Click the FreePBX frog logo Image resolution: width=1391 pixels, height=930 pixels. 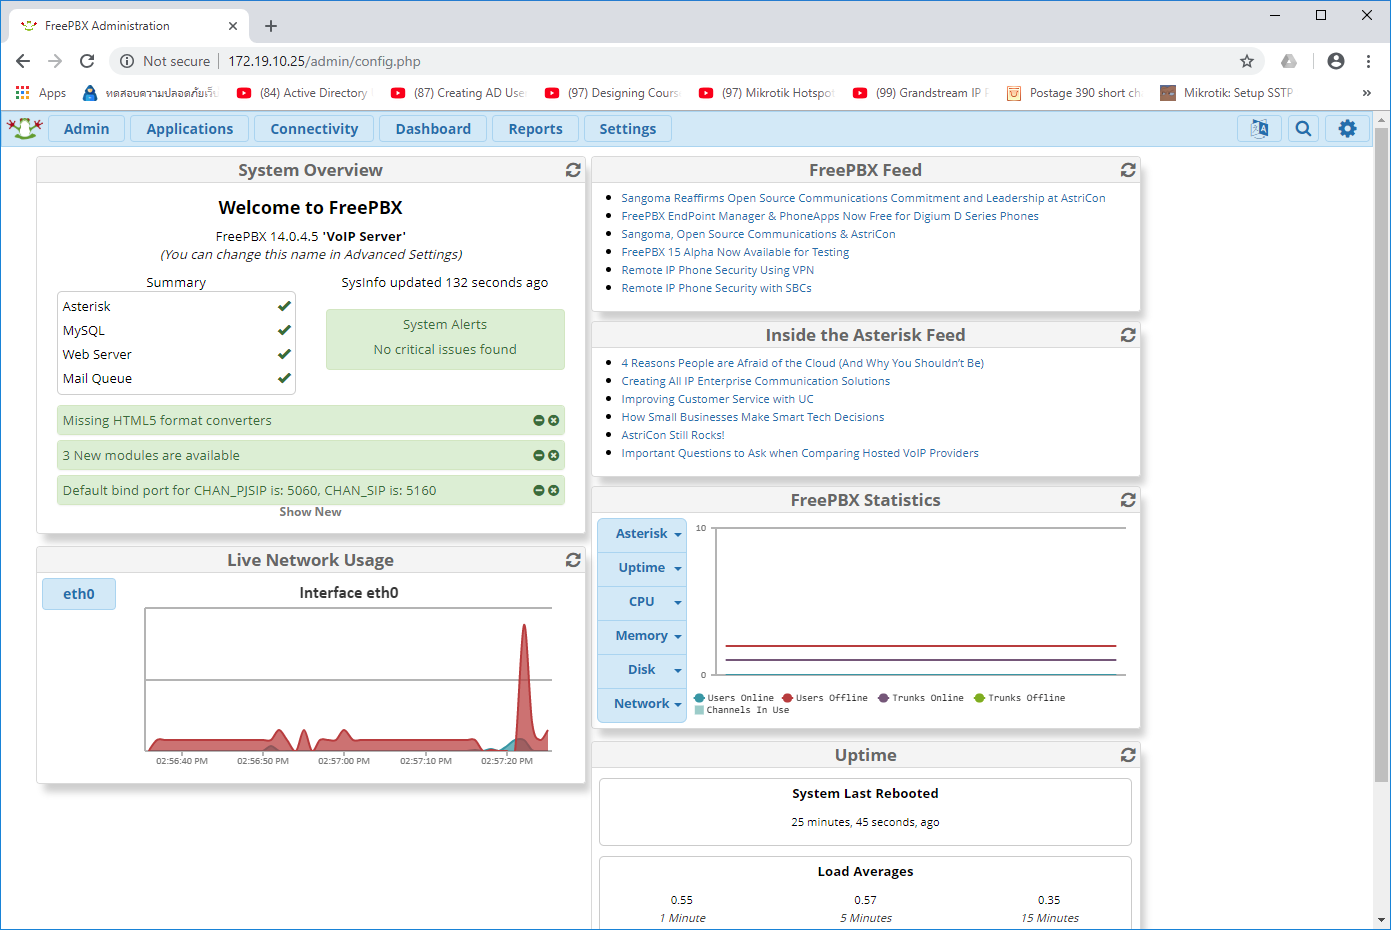(24, 128)
